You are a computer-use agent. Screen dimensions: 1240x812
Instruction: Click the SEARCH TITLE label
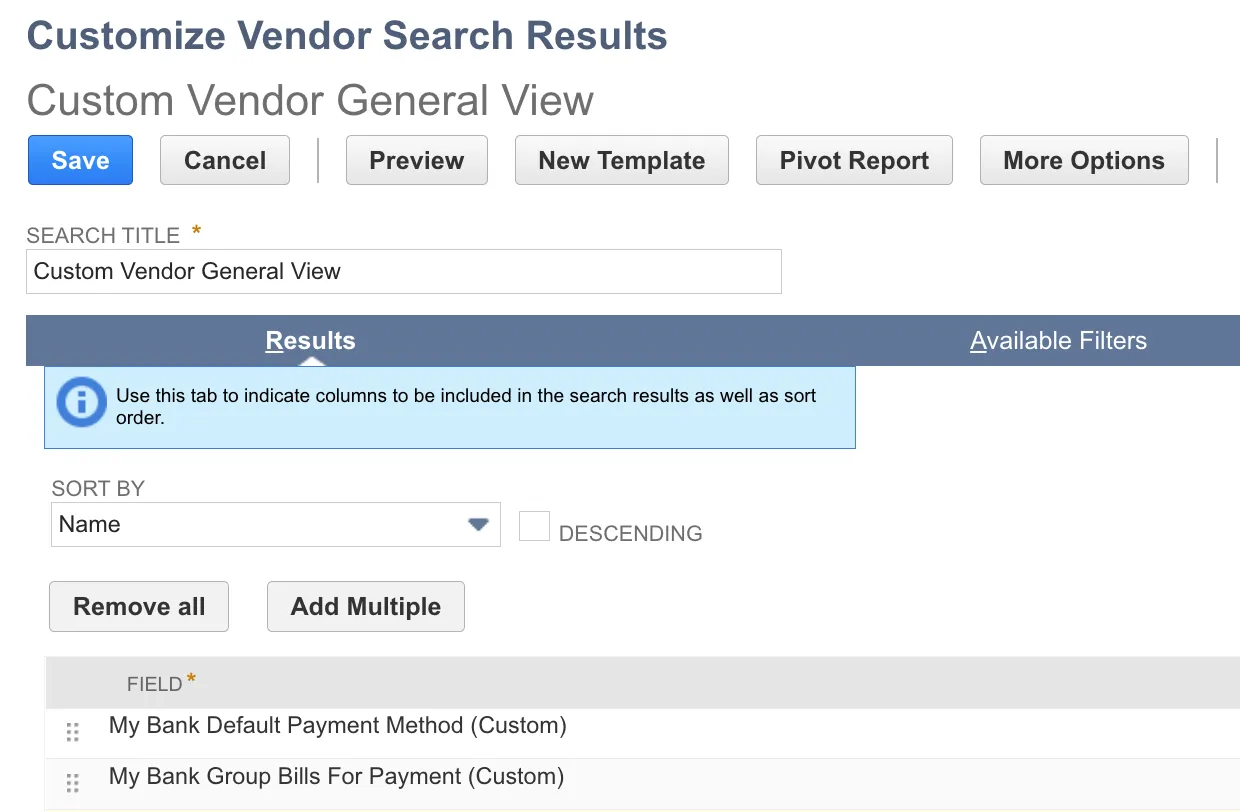(x=103, y=235)
